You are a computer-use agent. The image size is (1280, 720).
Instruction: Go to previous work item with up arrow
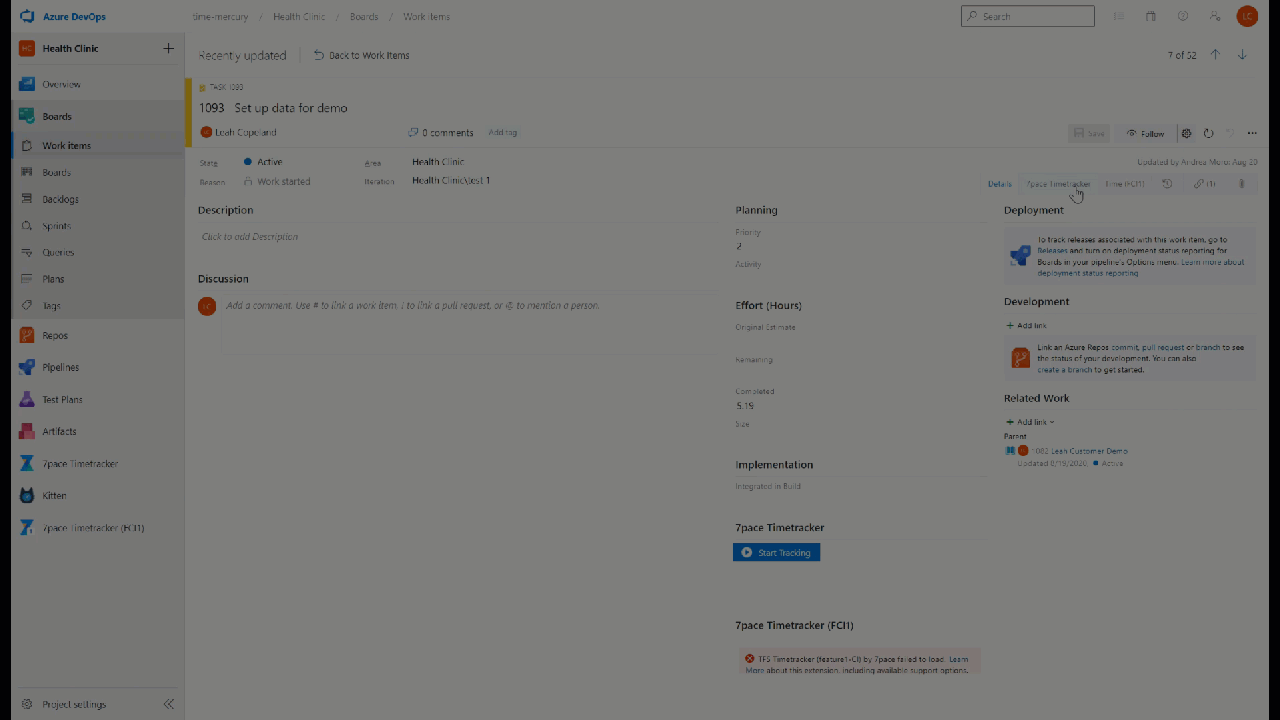(x=1215, y=55)
